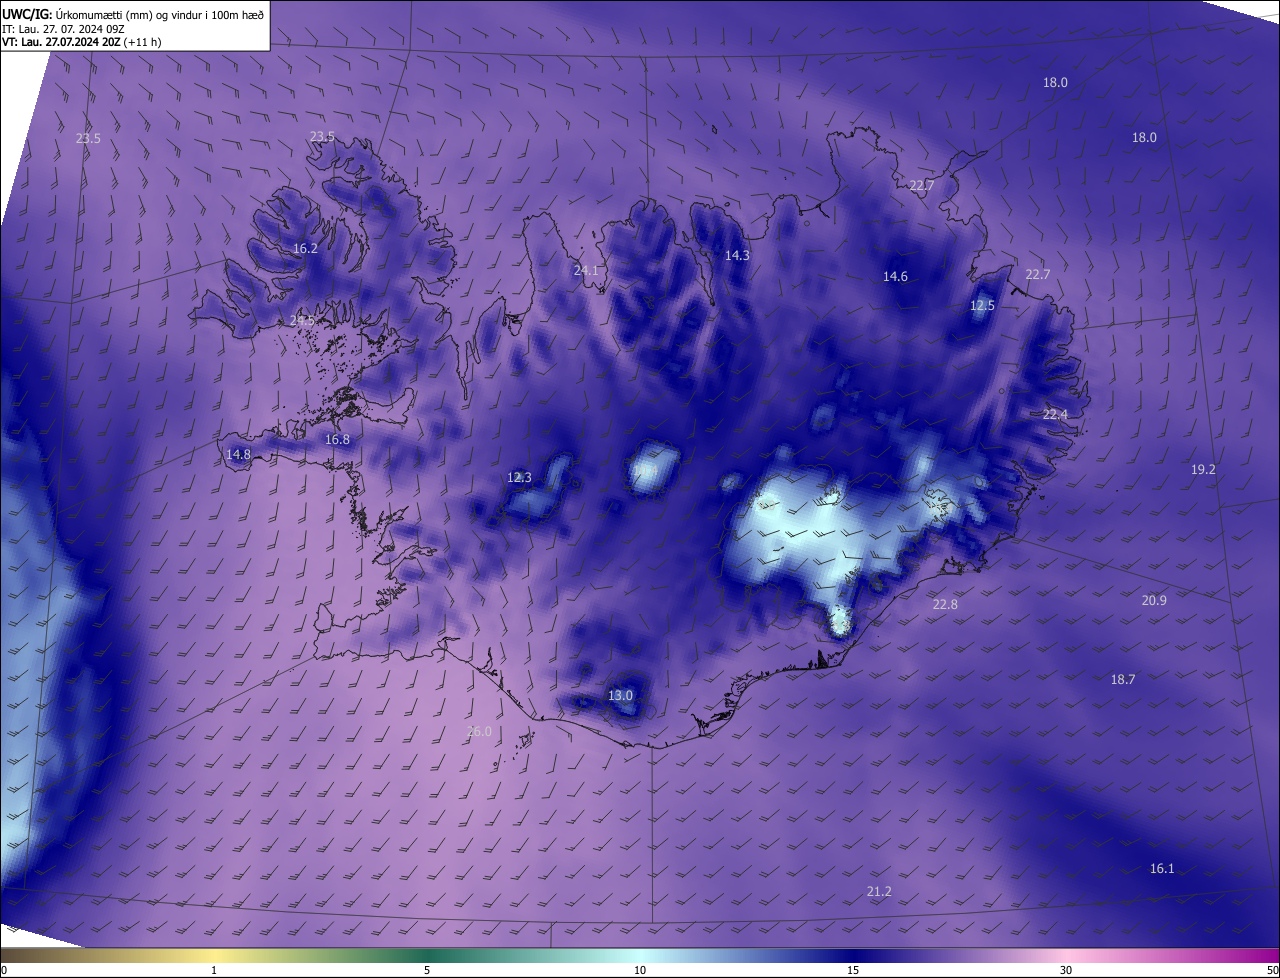Click the 24.1 value label
The image size is (1280, 978).
tap(586, 270)
